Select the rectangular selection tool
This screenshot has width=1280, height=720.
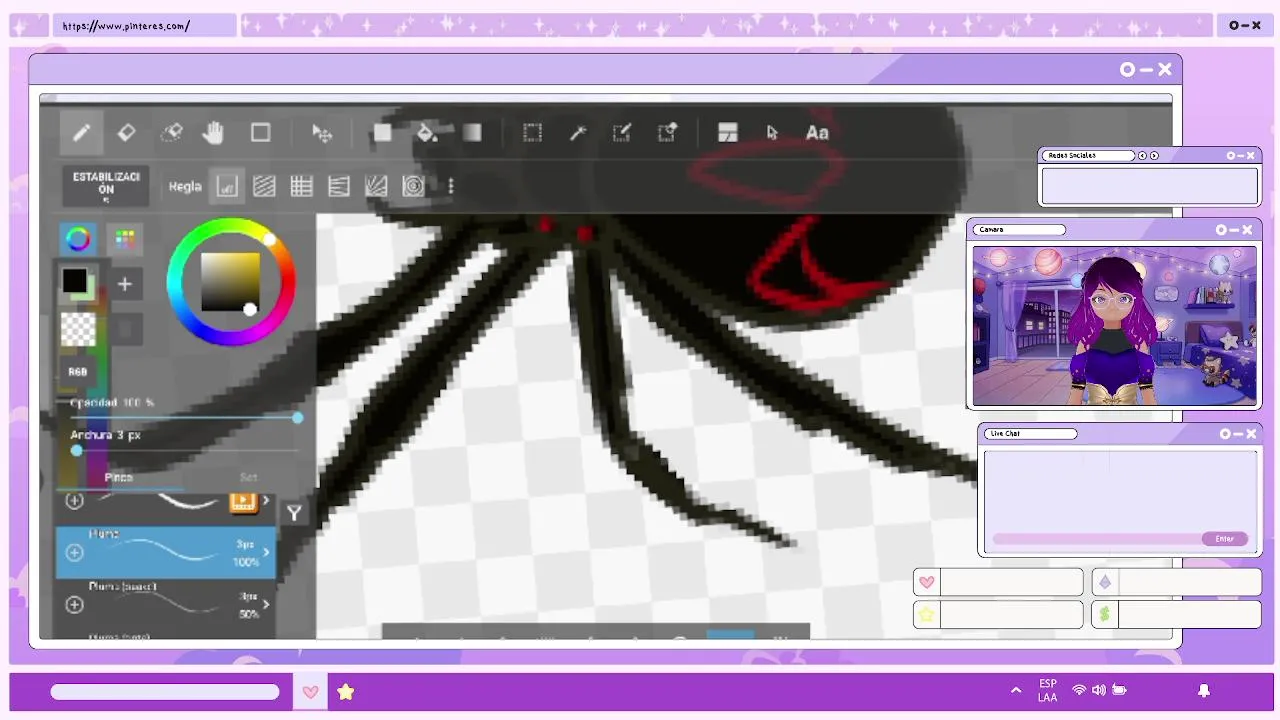533,133
